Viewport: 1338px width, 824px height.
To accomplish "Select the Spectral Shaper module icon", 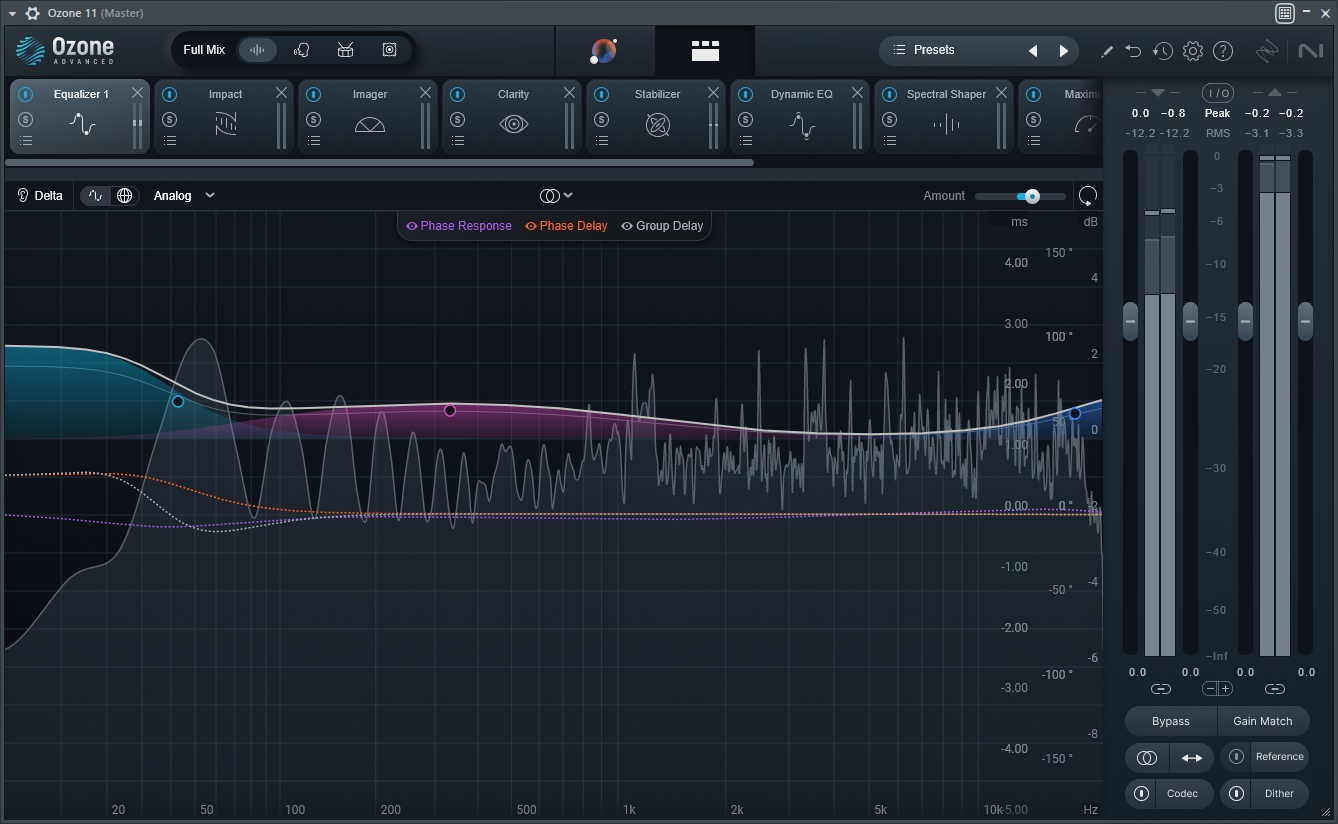I will (x=946, y=125).
